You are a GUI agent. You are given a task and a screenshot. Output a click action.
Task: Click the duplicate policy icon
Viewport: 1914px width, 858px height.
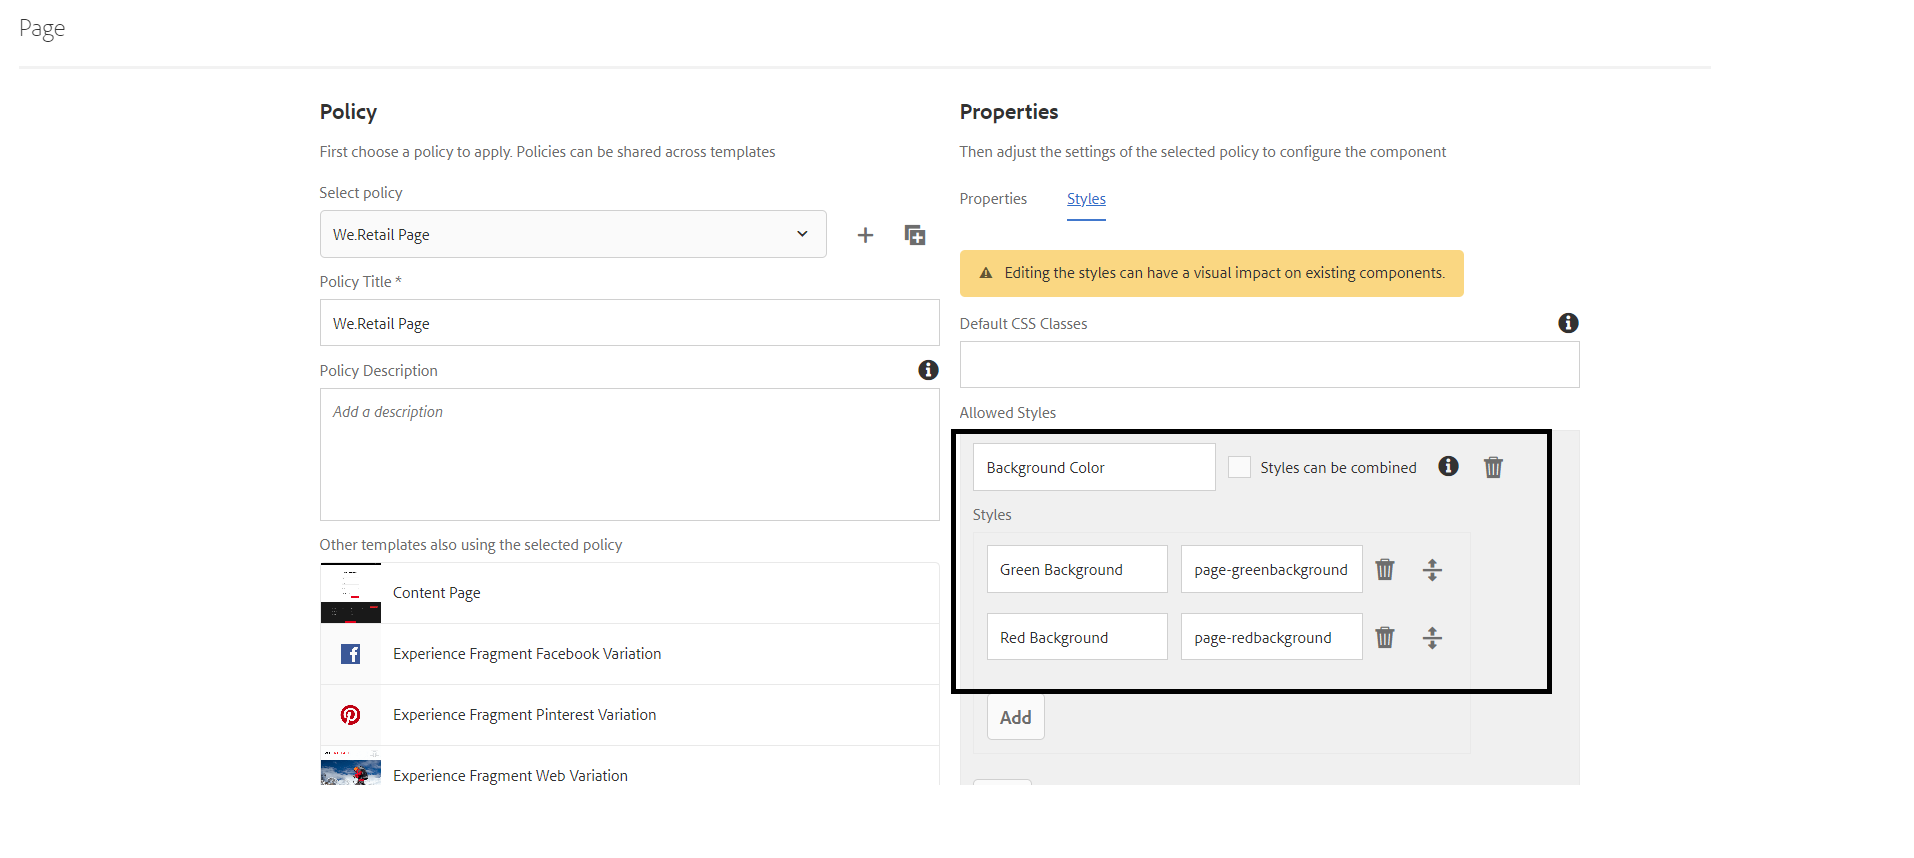(915, 235)
